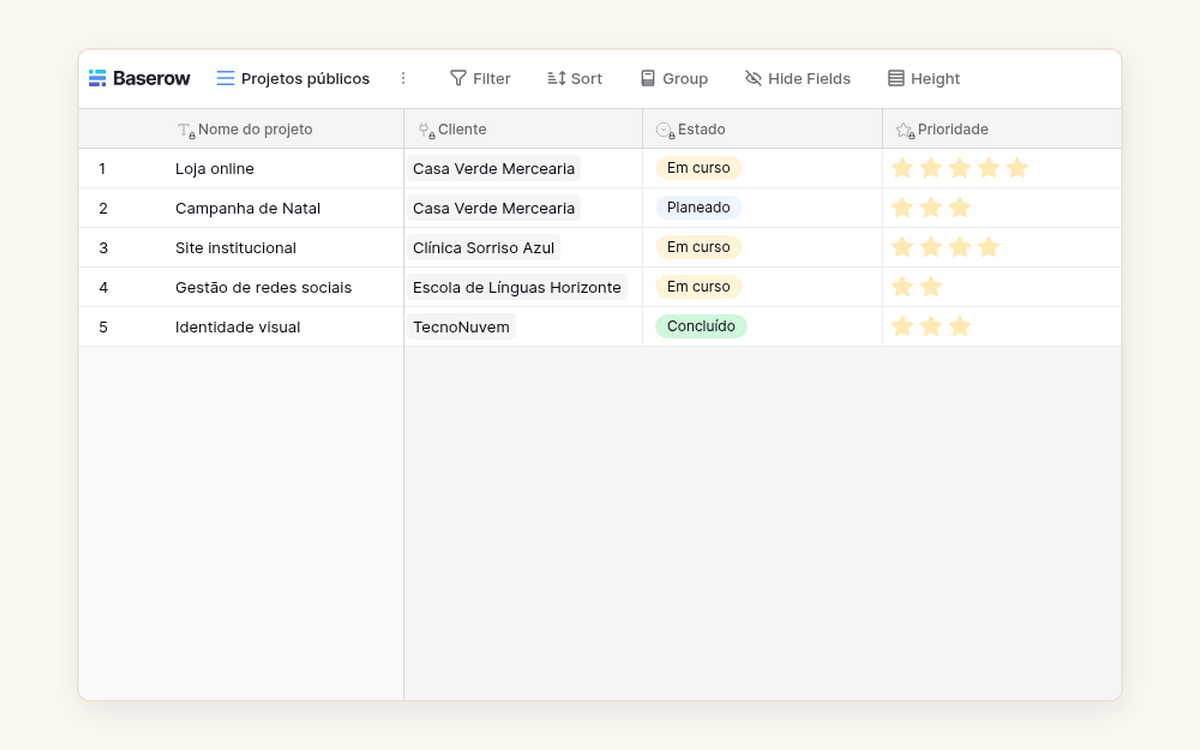Click the Escola de Línguas Horizonte client tag
Image resolution: width=1200 pixels, height=750 pixels.
click(x=517, y=287)
